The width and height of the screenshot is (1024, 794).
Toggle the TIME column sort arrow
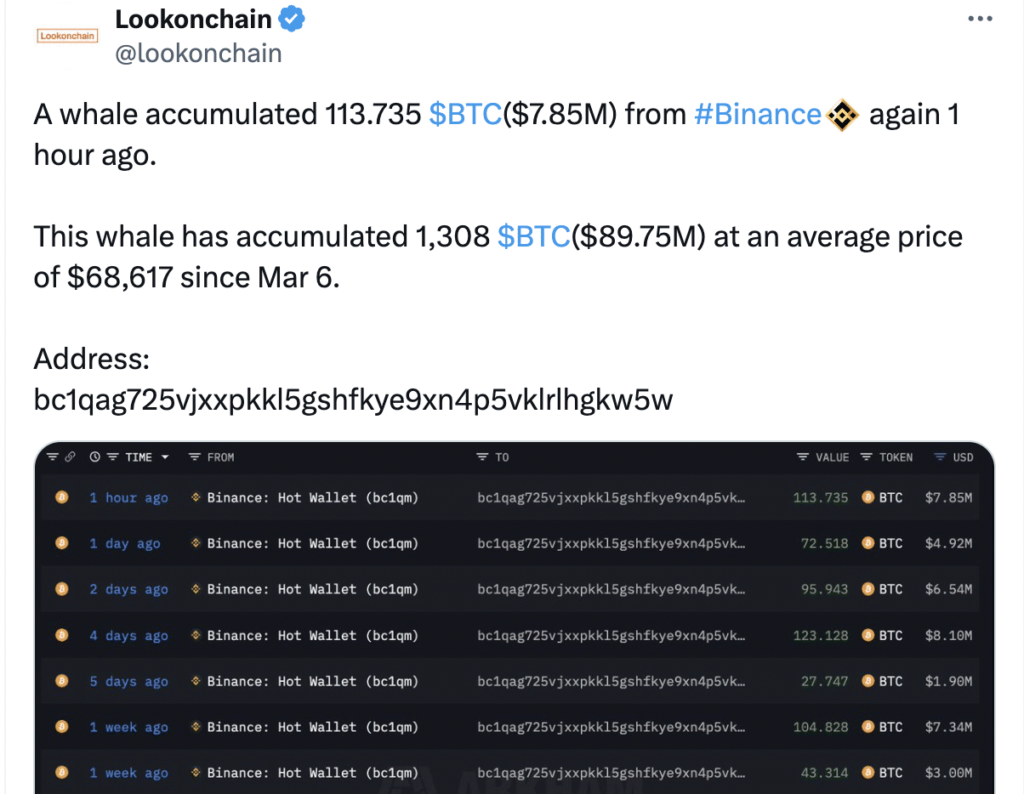165,457
